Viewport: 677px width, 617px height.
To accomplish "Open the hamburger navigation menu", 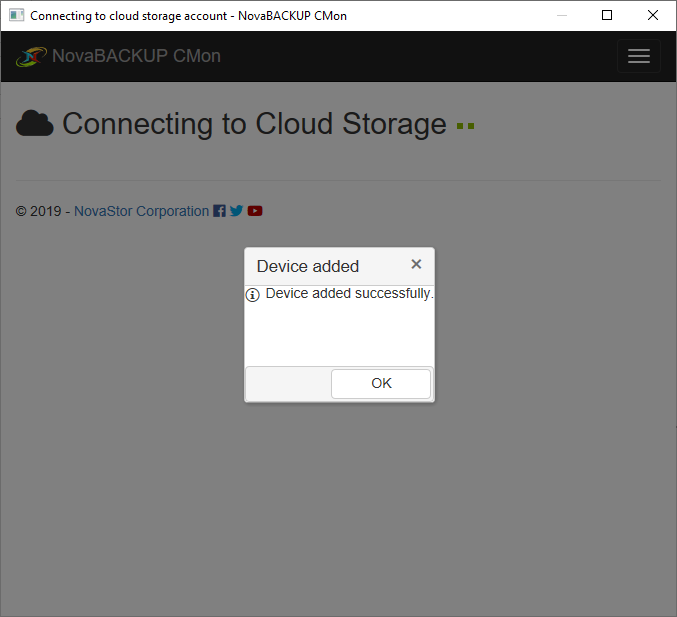I will (639, 56).
